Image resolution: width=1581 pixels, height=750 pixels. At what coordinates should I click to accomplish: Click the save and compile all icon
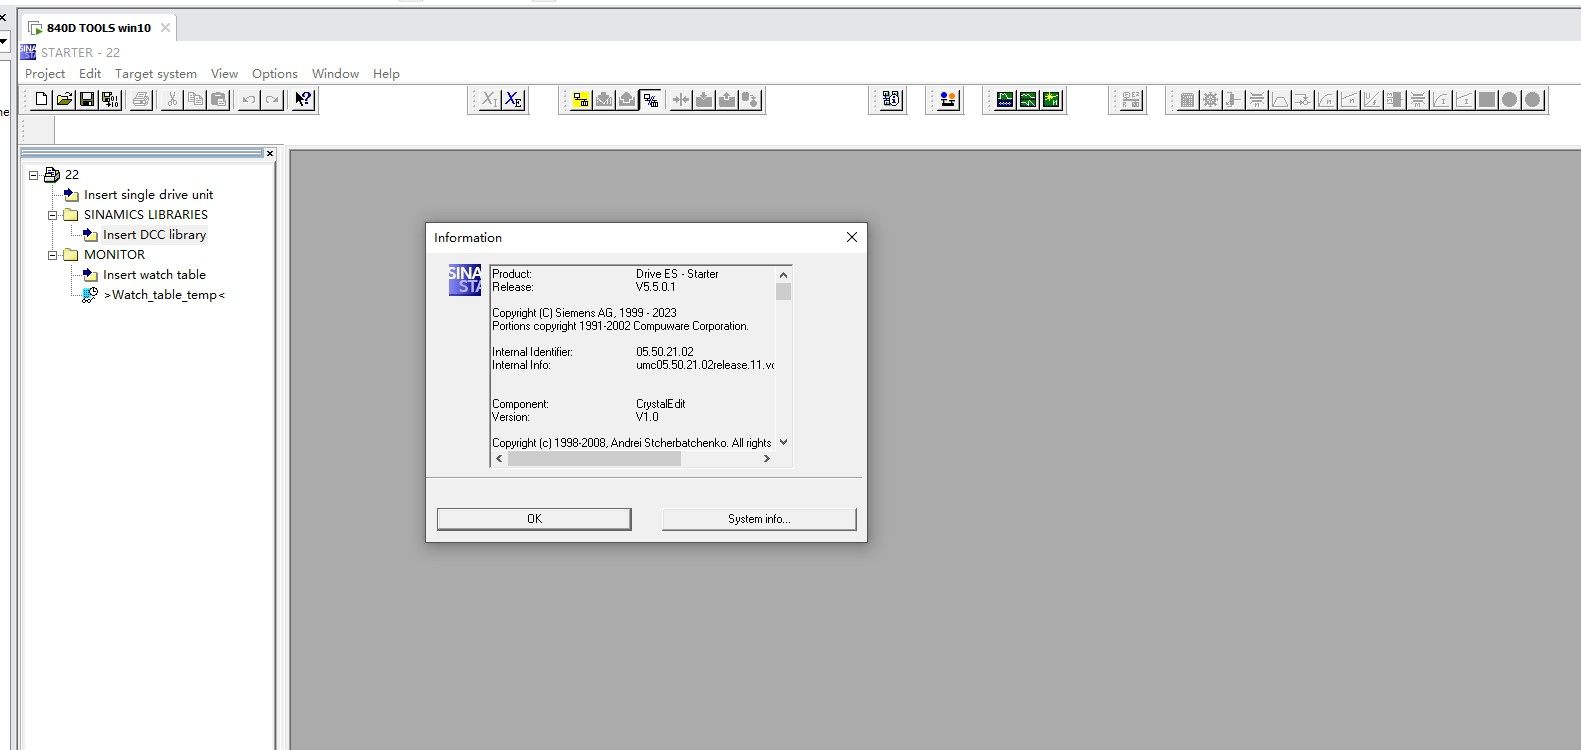[110, 99]
